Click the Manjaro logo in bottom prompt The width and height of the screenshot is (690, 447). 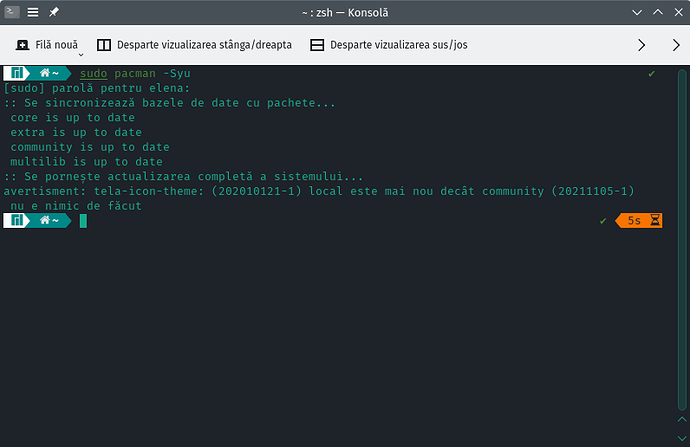(x=17, y=220)
